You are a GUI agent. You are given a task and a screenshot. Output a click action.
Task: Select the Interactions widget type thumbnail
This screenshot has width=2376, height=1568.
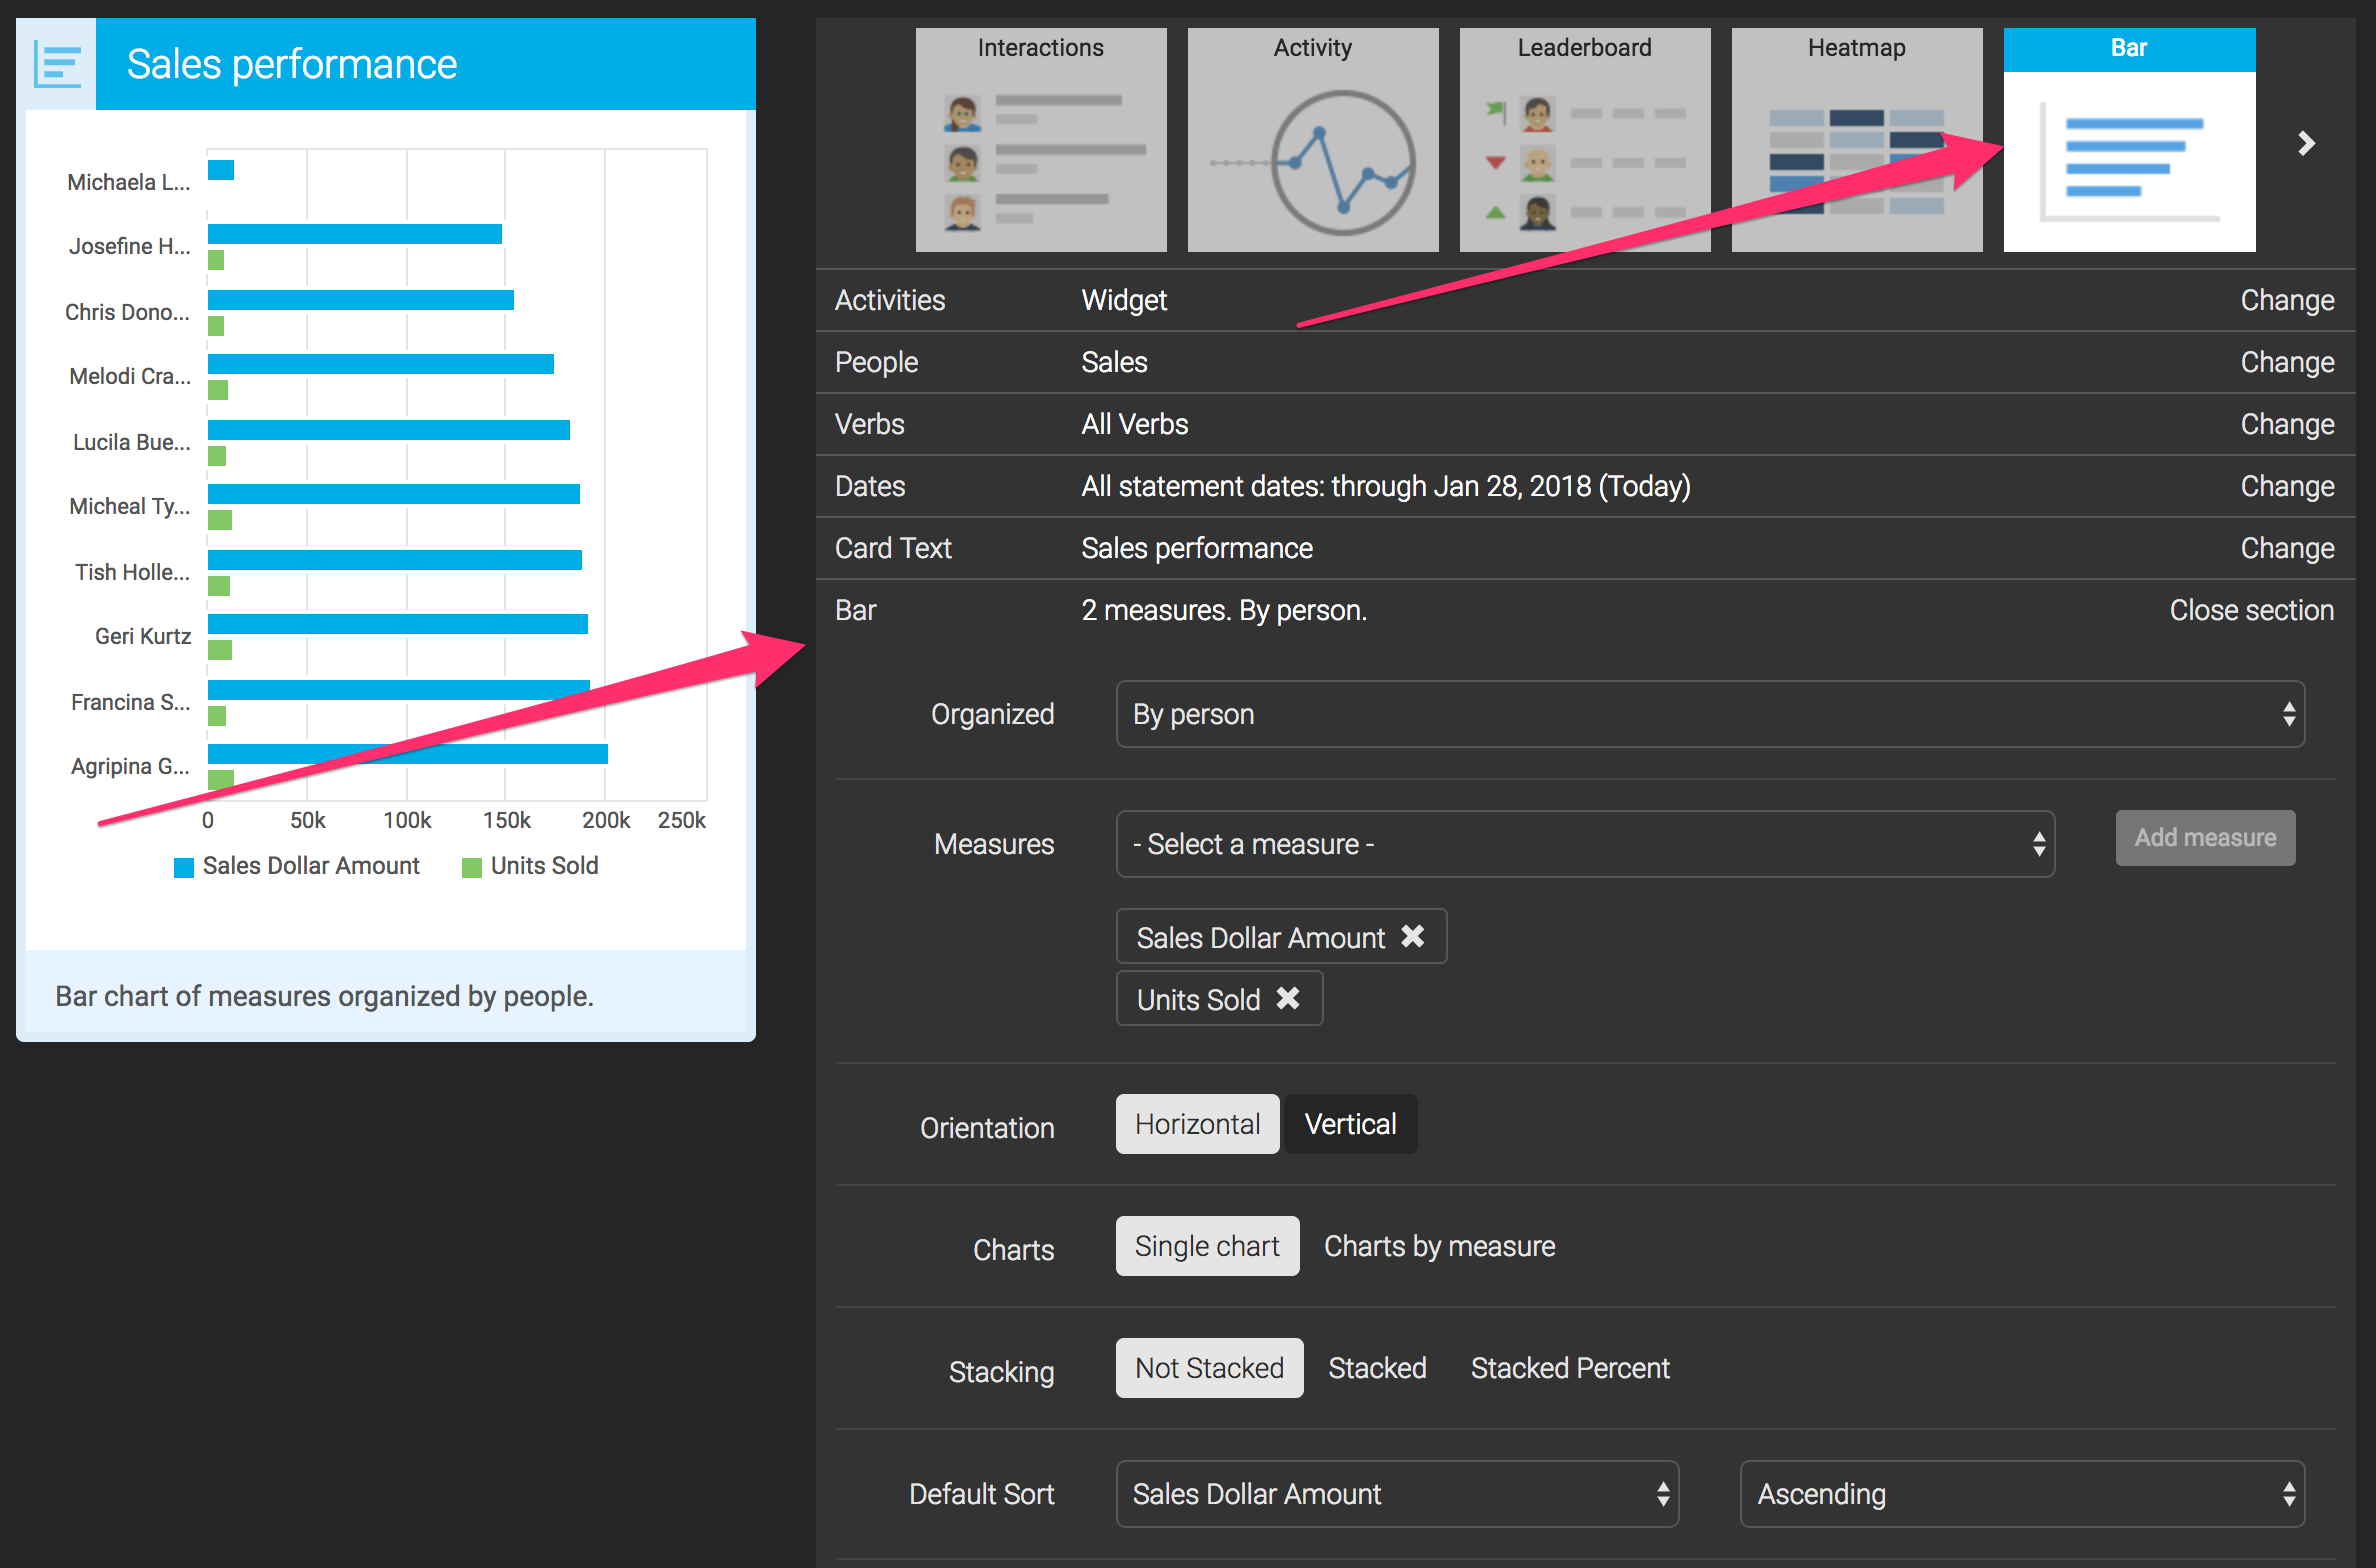[1040, 140]
